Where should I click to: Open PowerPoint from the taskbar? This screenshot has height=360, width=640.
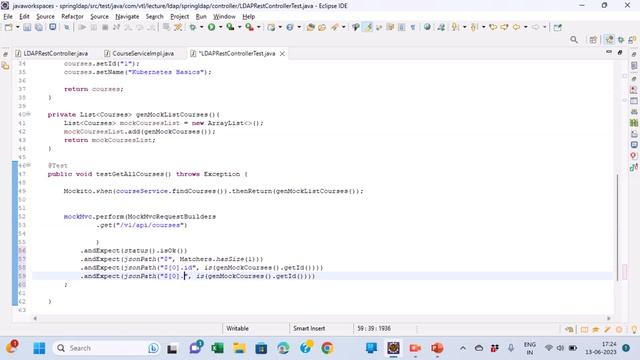[437, 348]
